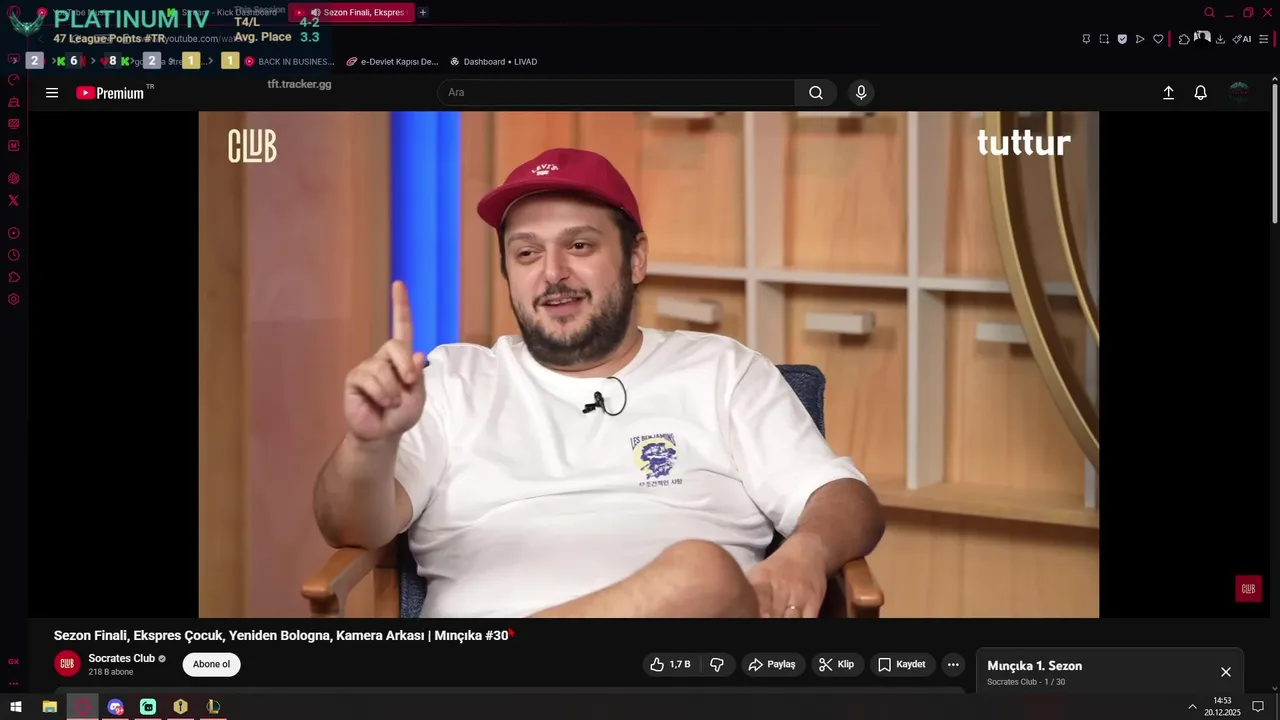Dislike the video with thumbs down
1280x720 pixels.
click(717, 664)
